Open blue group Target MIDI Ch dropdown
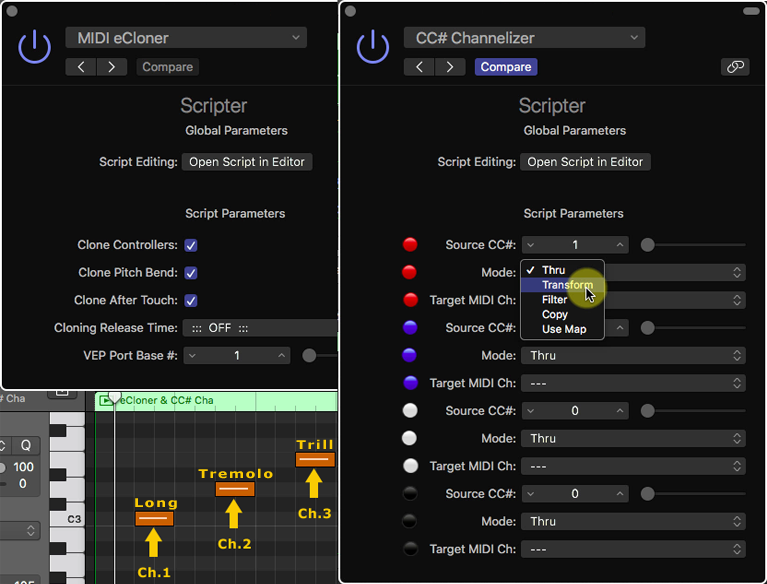 [x=633, y=383]
